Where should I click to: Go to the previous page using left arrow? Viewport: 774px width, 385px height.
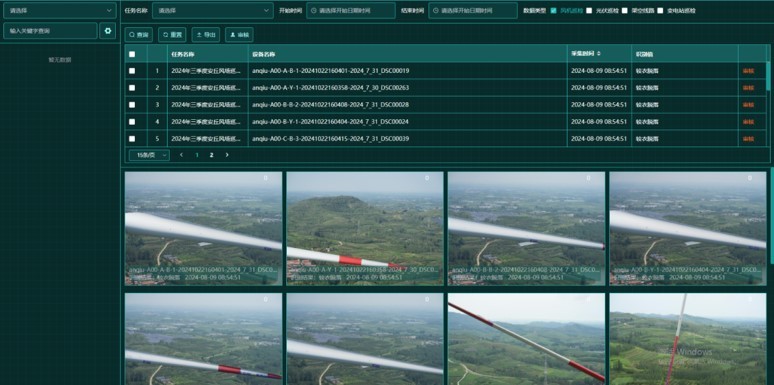point(181,155)
